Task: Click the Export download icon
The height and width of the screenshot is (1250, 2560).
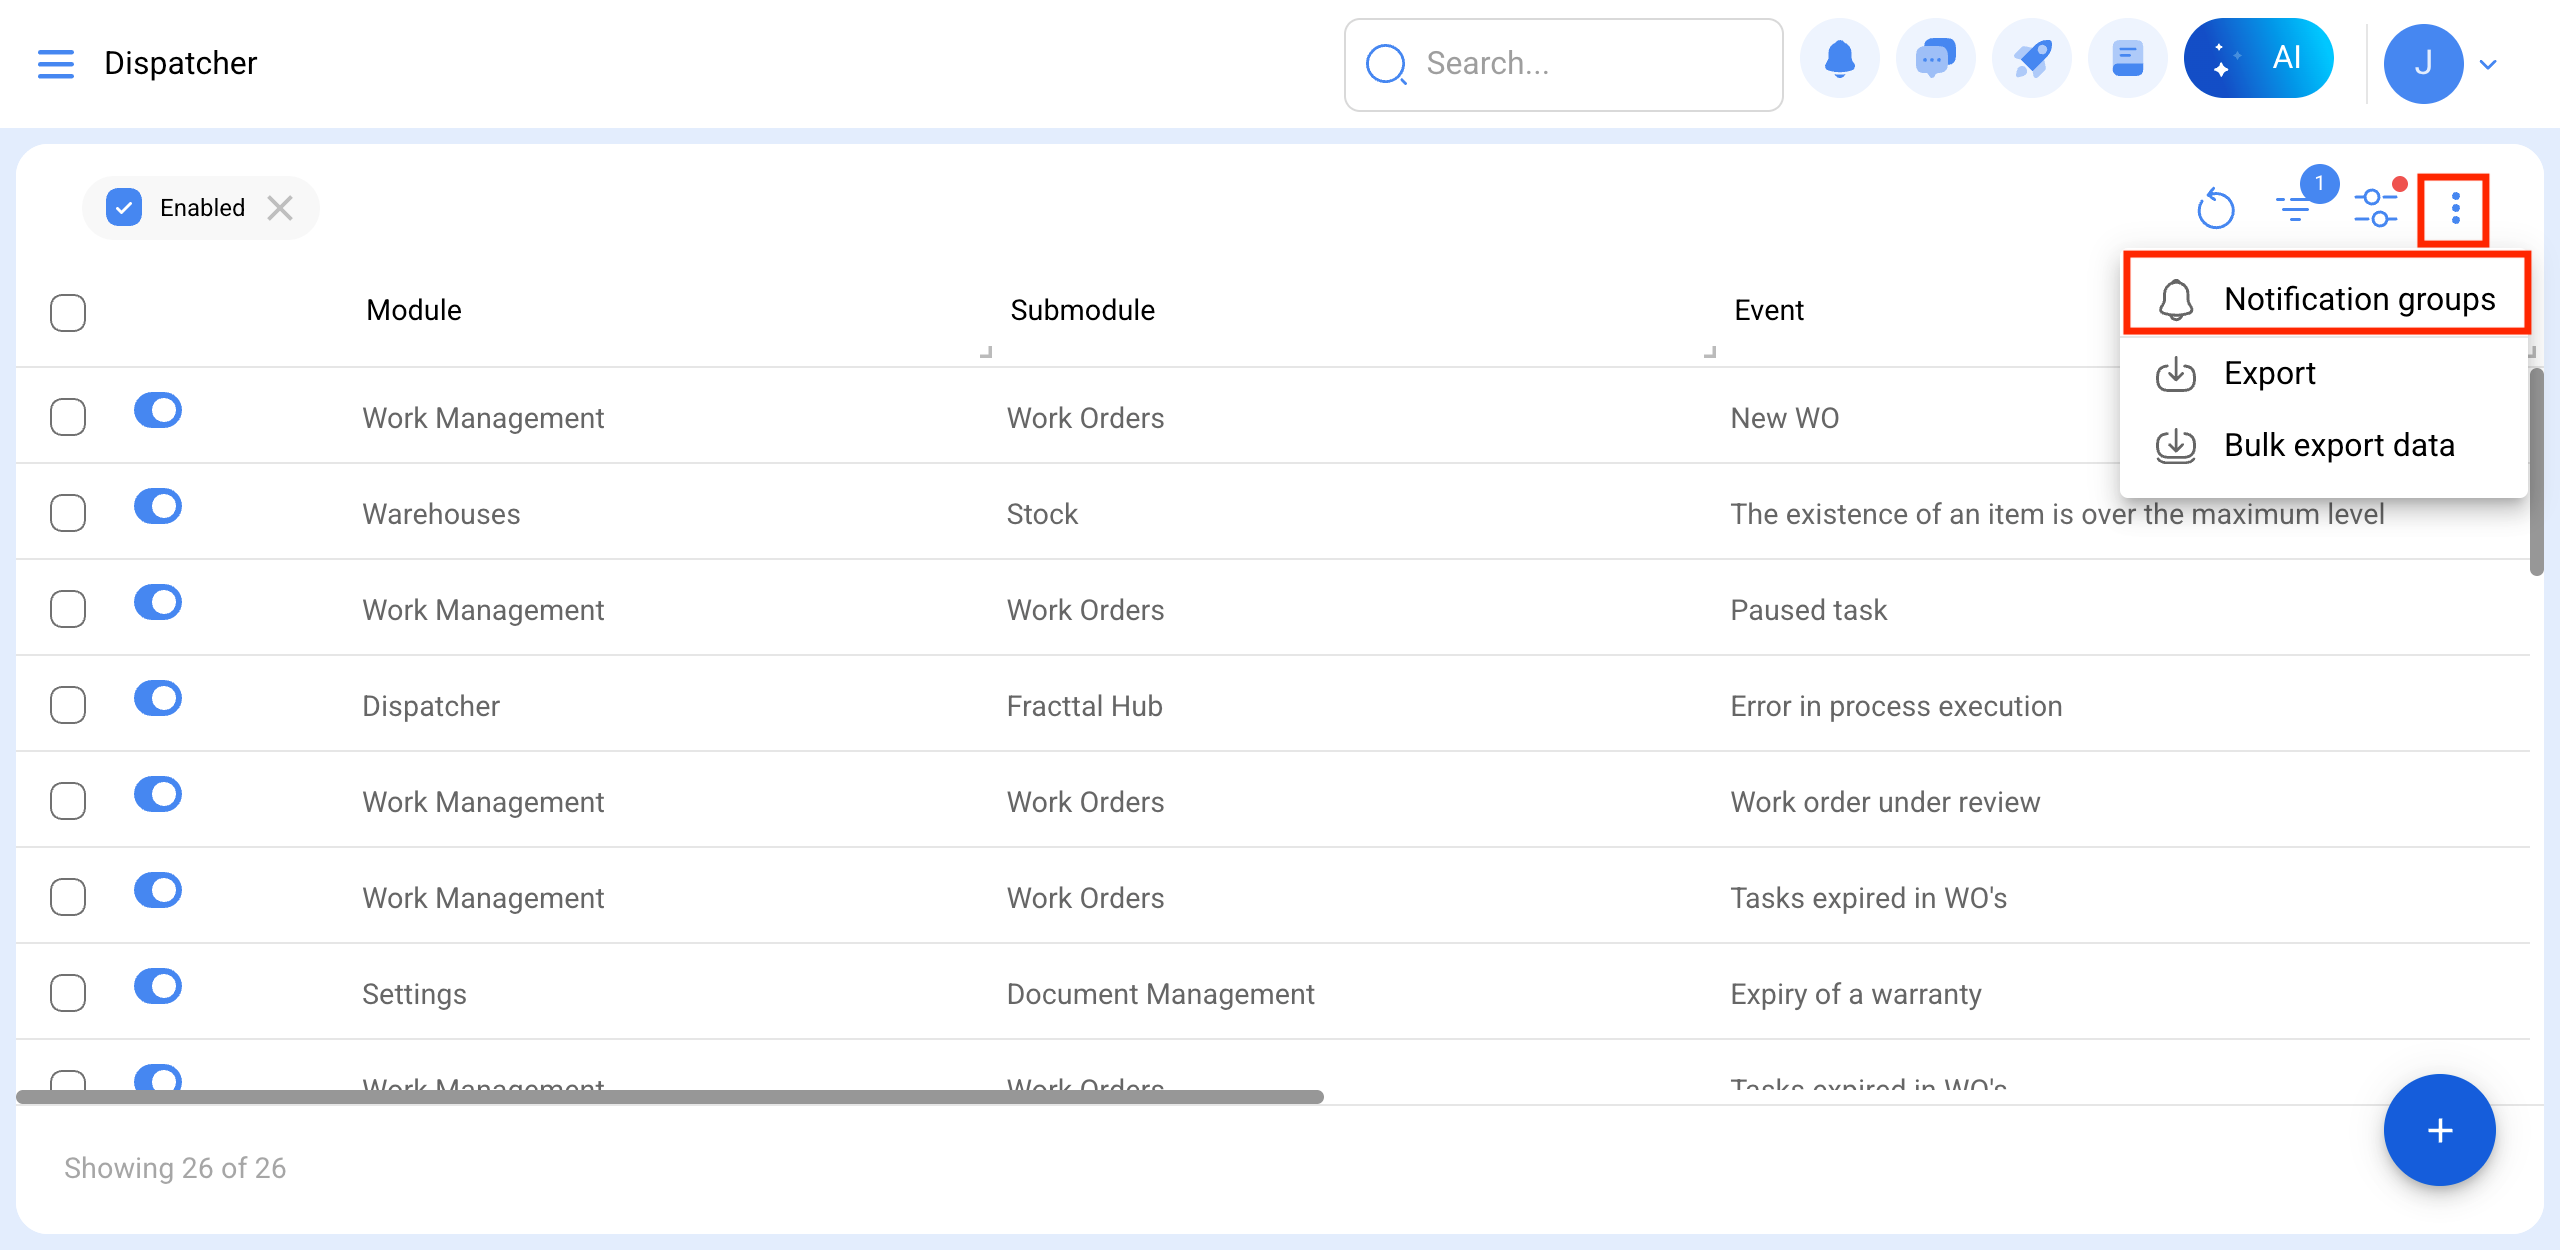Action: pos(2175,373)
